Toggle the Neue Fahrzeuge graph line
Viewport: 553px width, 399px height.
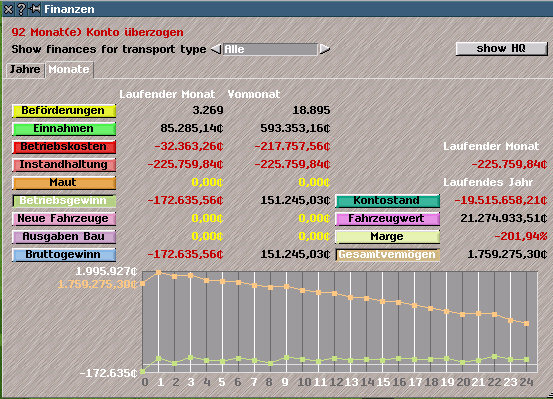coord(64,218)
